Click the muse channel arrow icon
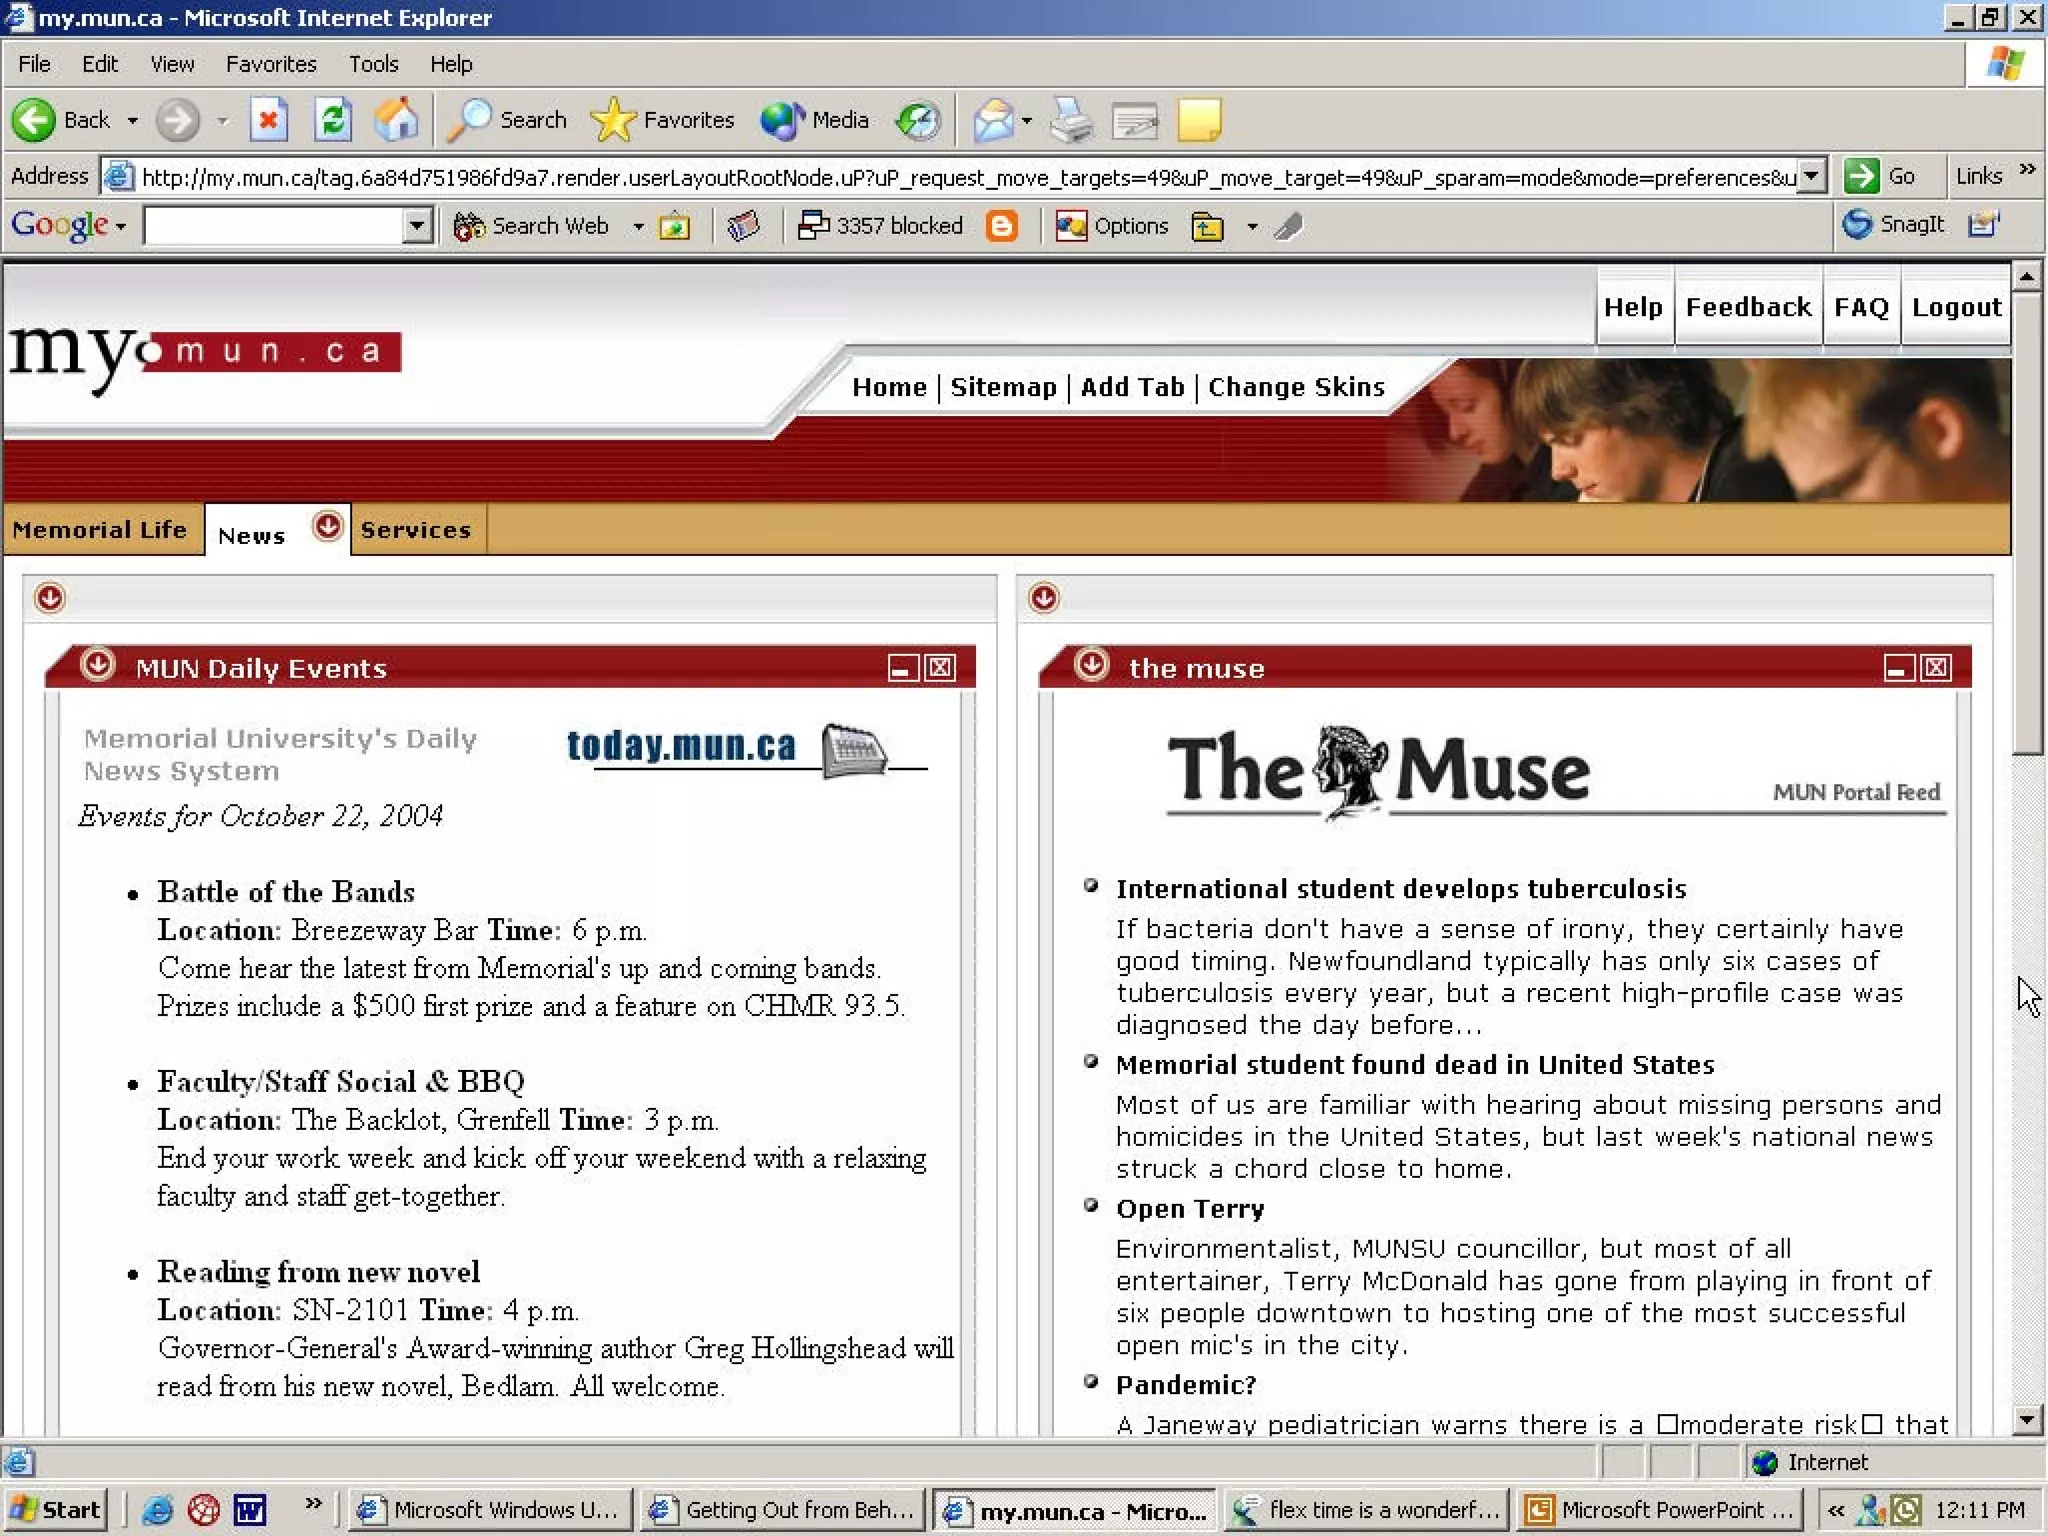This screenshot has width=2048, height=1536. tap(1092, 665)
